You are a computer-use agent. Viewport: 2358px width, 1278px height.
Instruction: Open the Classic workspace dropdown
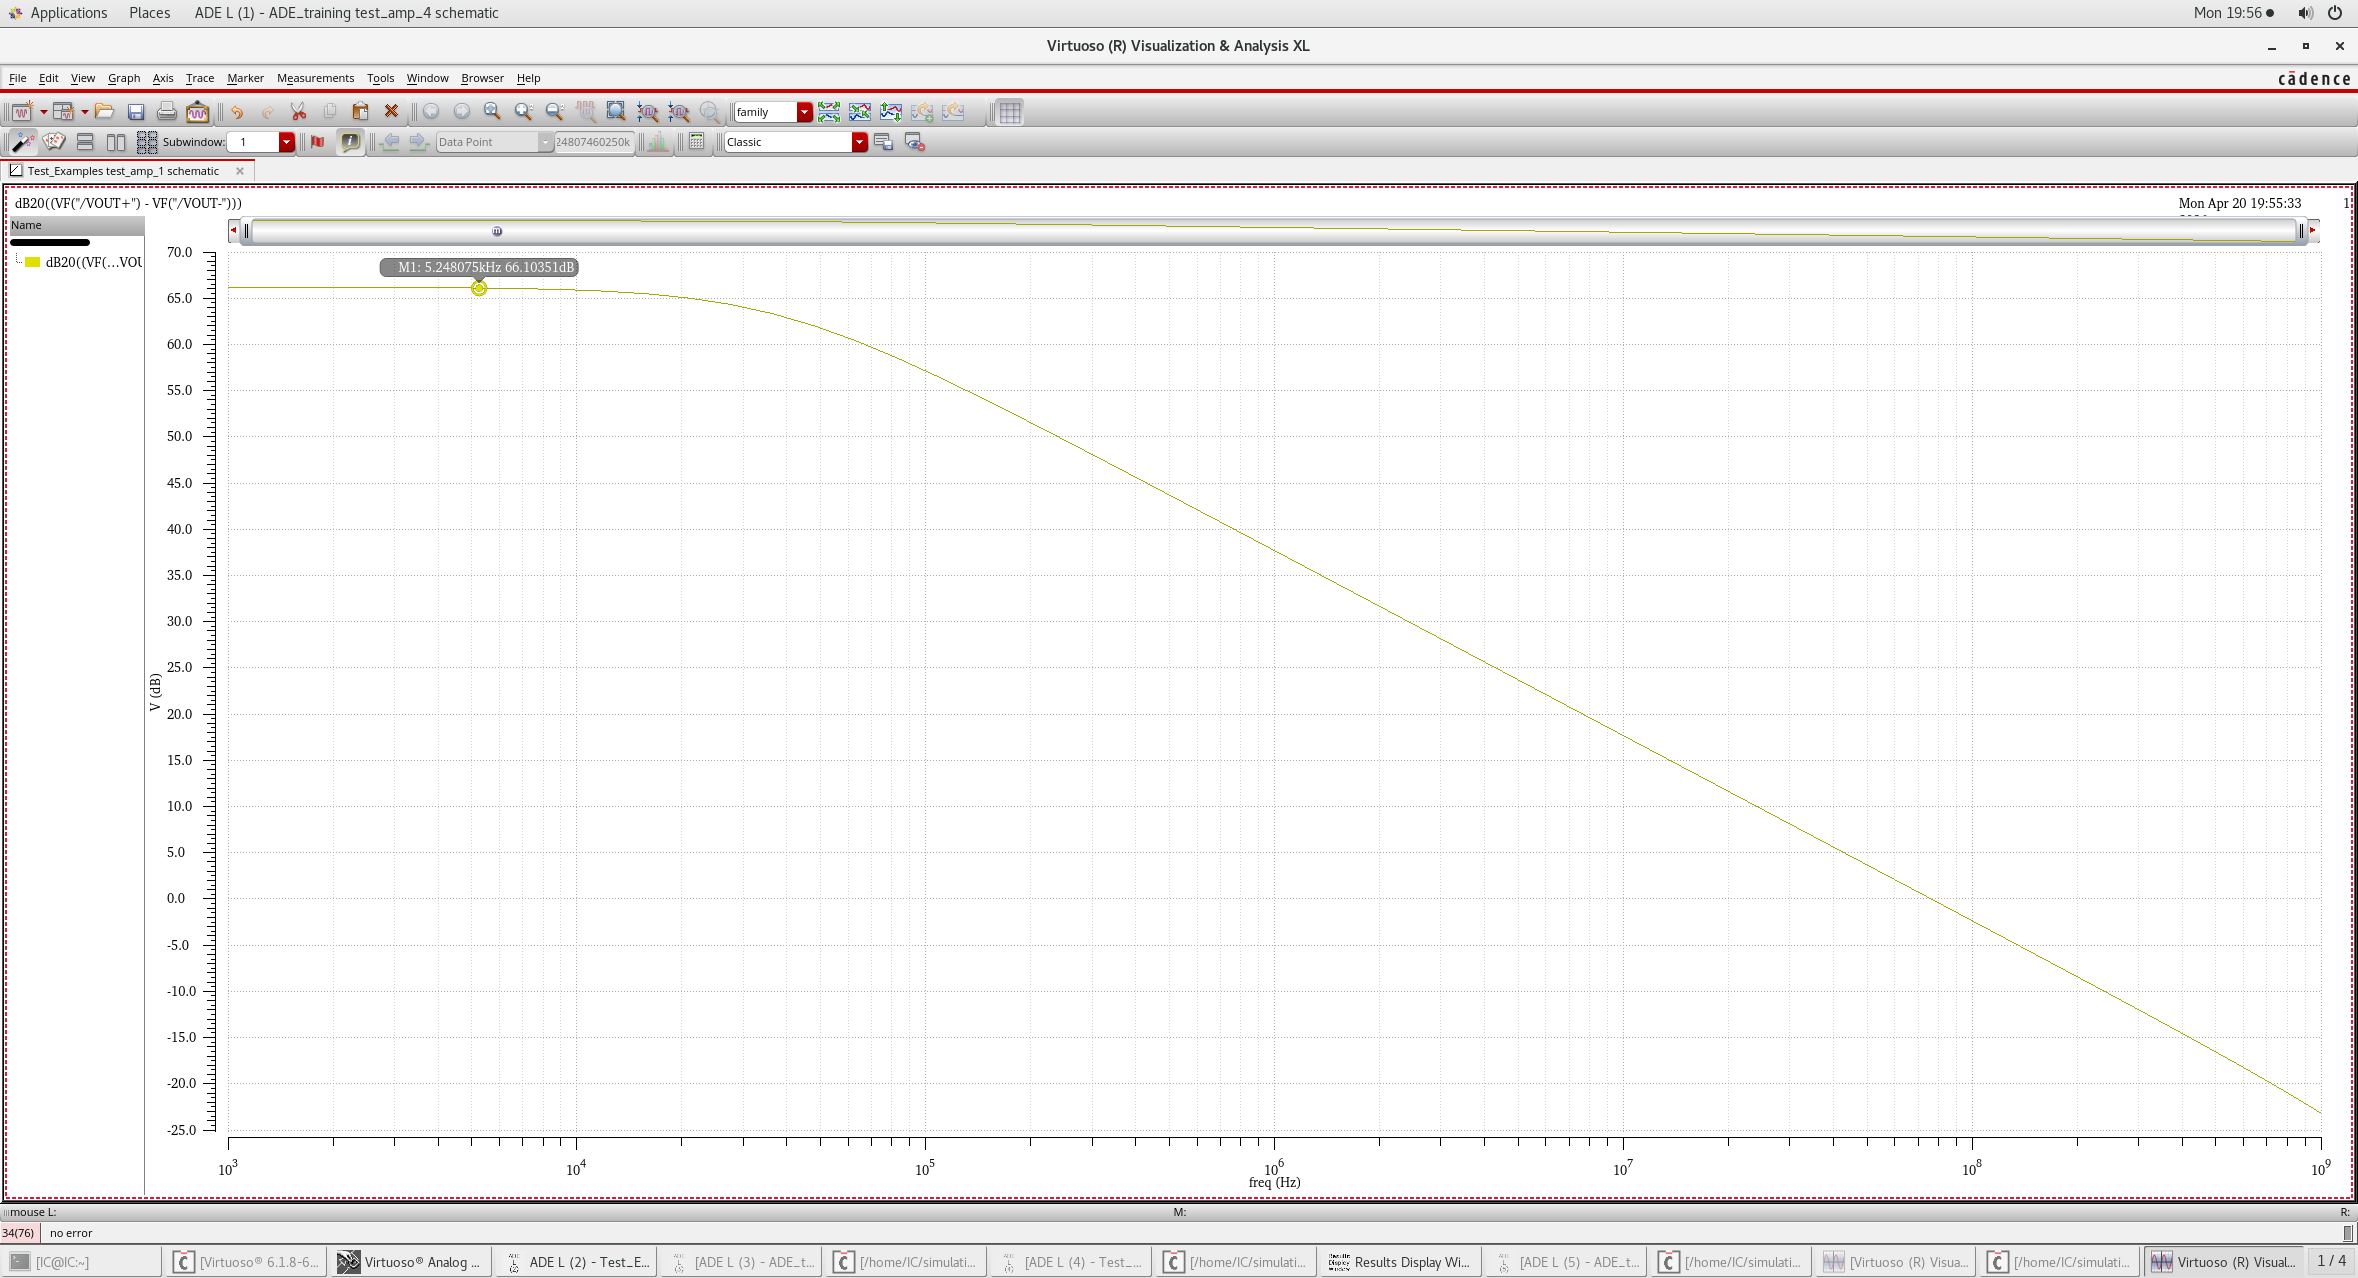pos(859,142)
